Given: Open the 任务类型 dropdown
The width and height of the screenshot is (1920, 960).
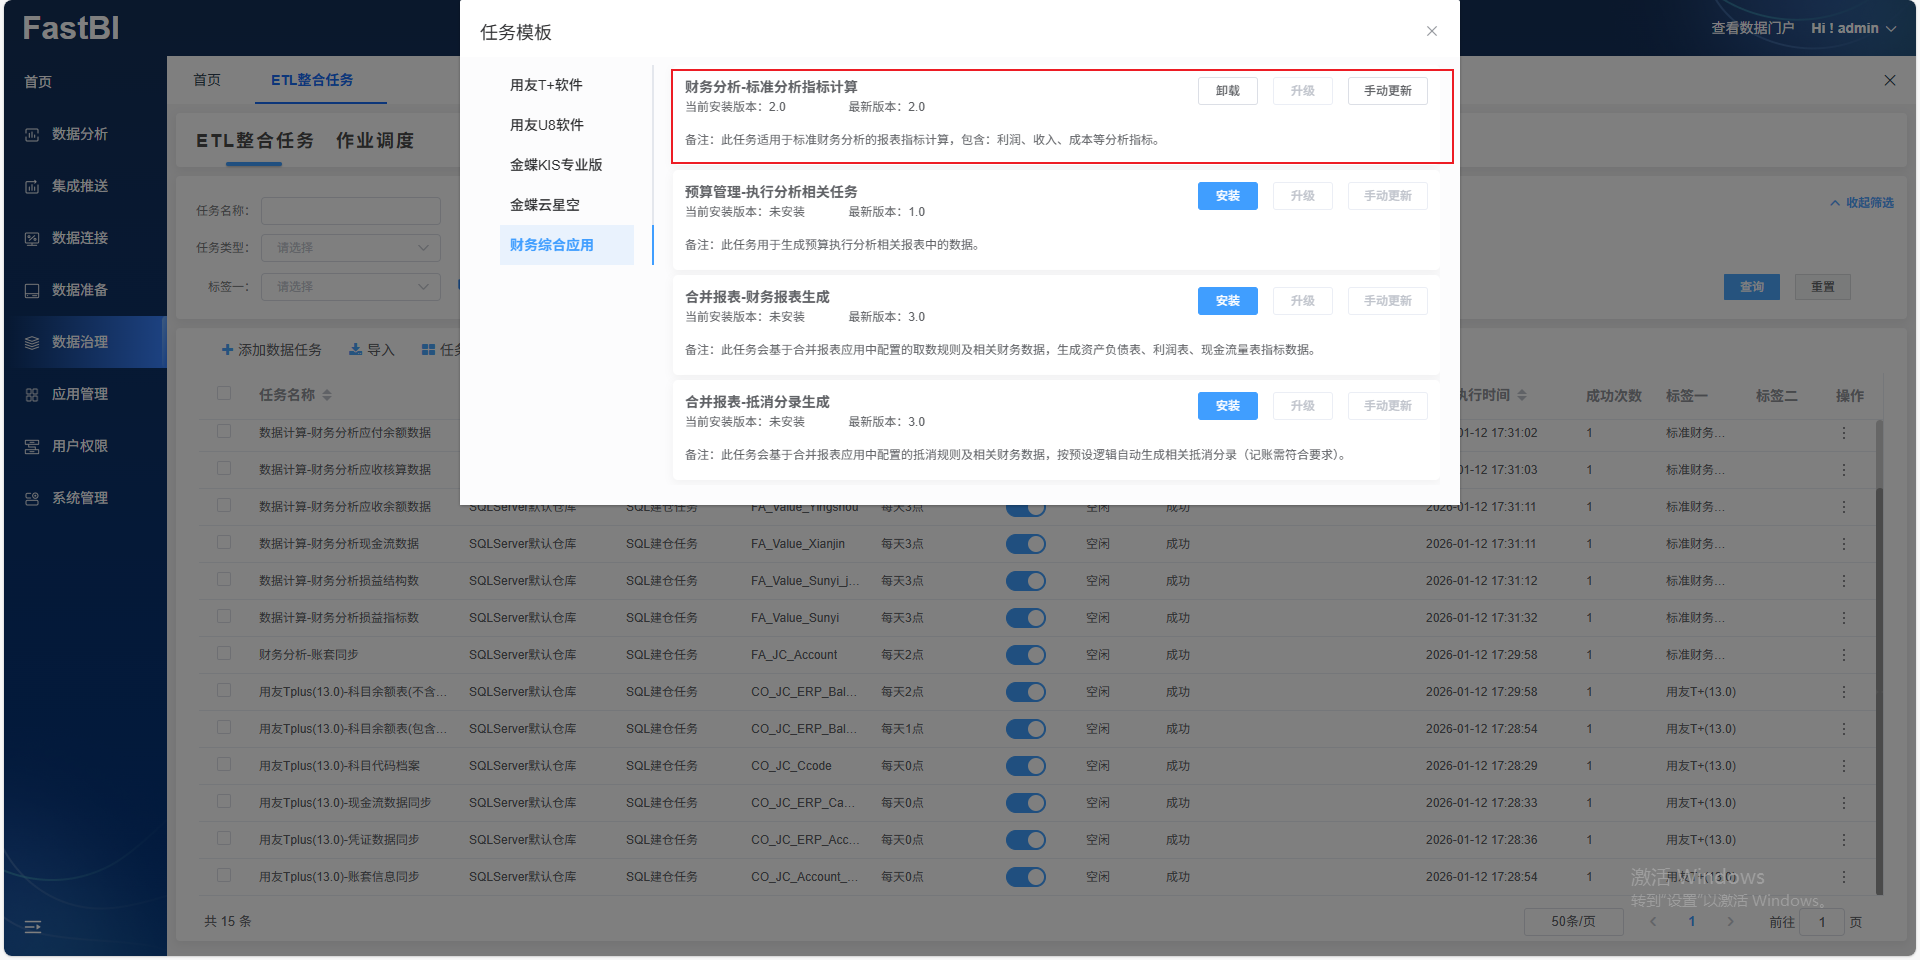Looking at the screenshot, I should (x=350, y=248).
